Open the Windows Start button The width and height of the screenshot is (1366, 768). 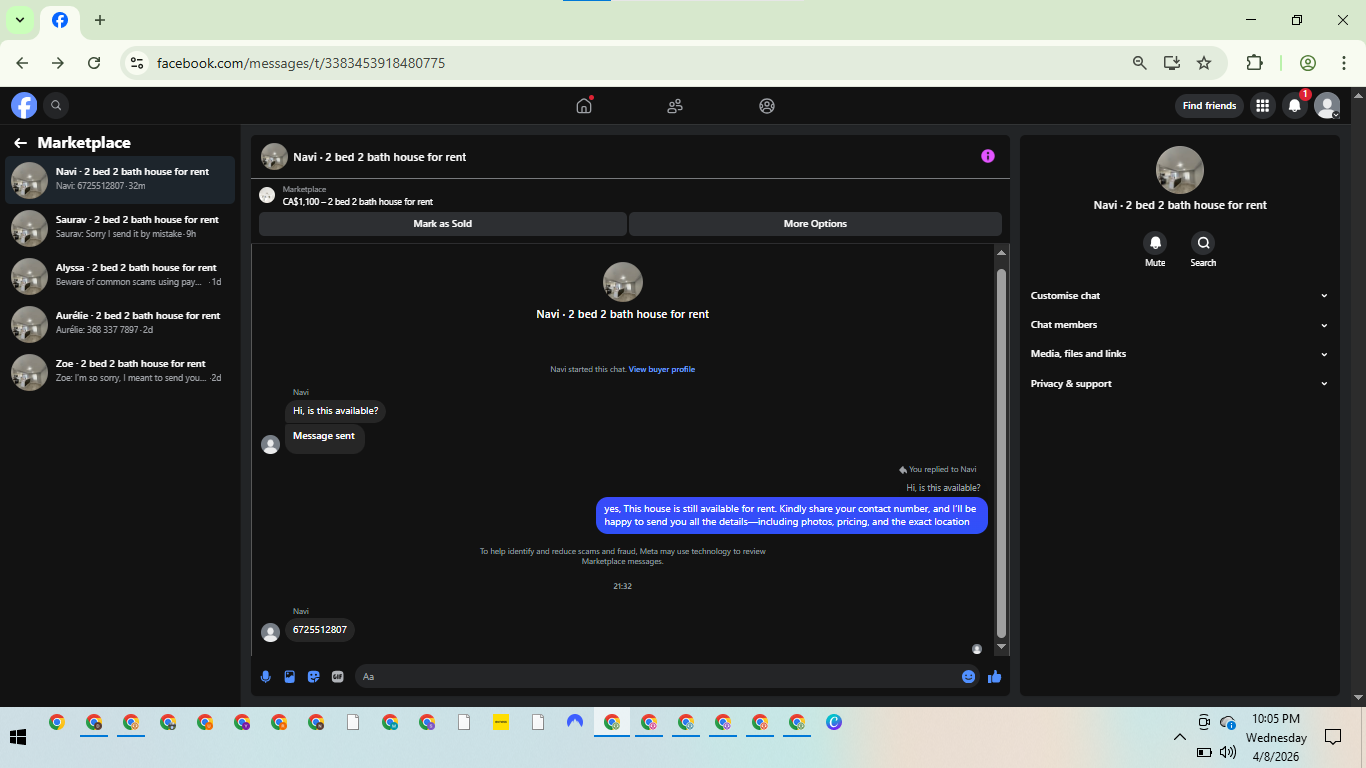(x=17, y=738)
